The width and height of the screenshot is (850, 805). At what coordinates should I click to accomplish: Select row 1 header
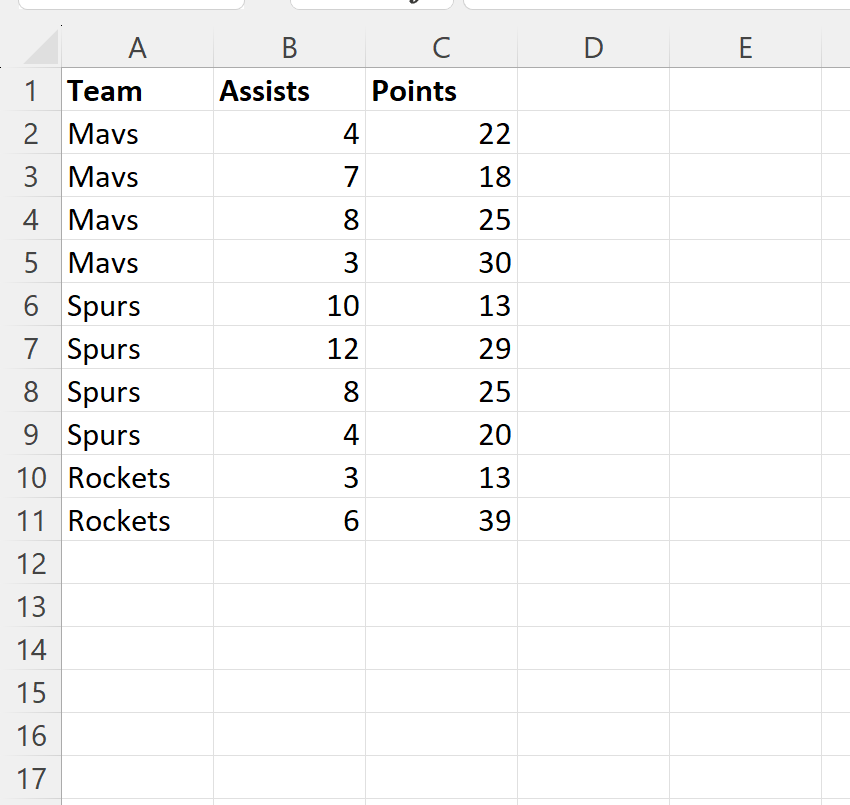pos(31,91)
